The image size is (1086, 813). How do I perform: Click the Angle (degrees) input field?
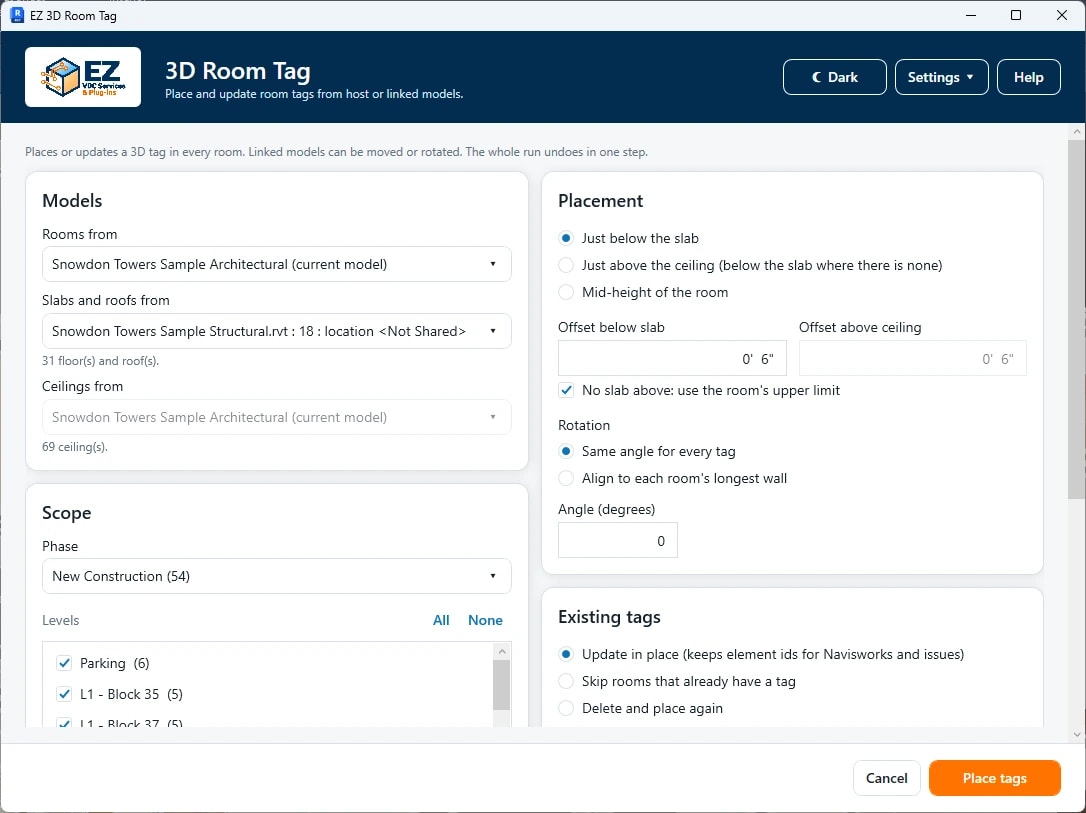618,540
